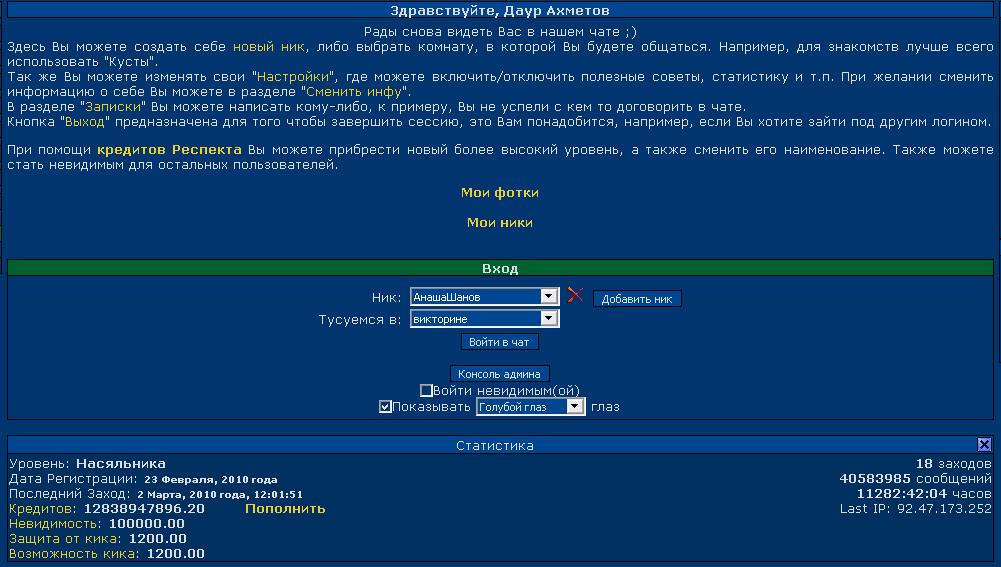The image size is (1001, 567).
Task: Click the 'Статистика' header title
Action: pyautogui.click(x=495, y=446)
